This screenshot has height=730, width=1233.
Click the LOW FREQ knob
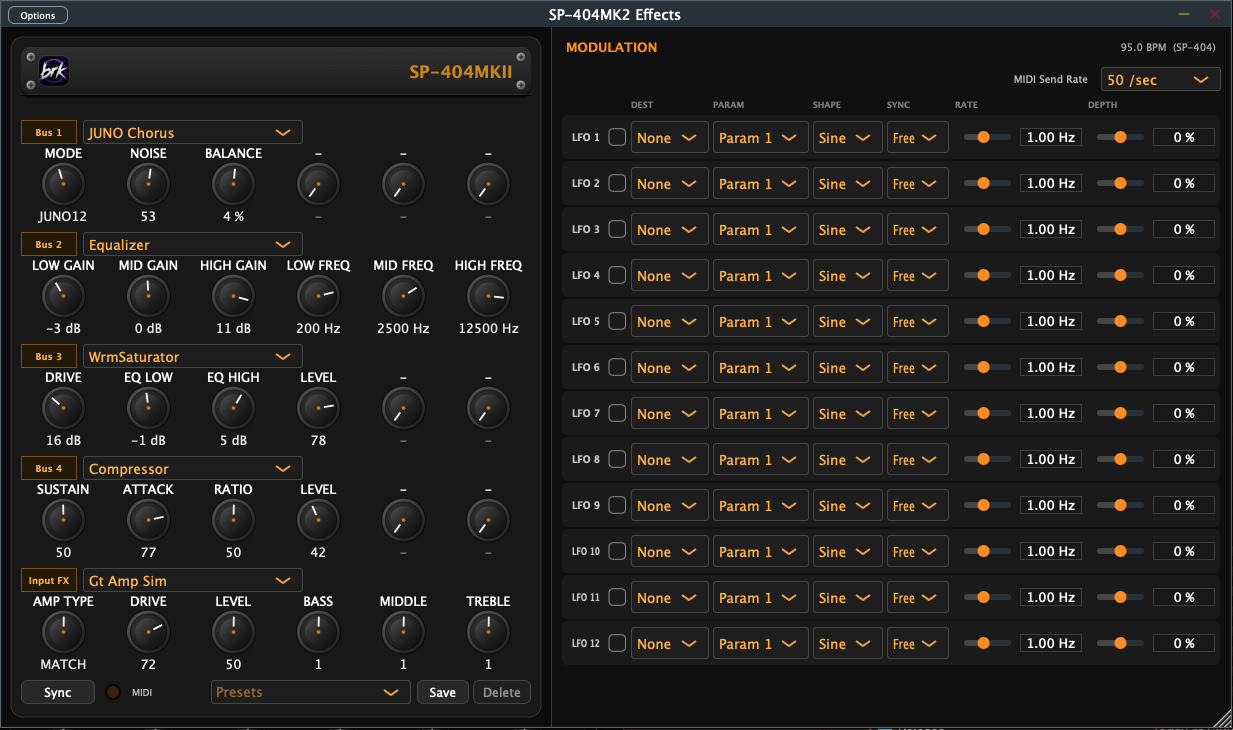318,296
